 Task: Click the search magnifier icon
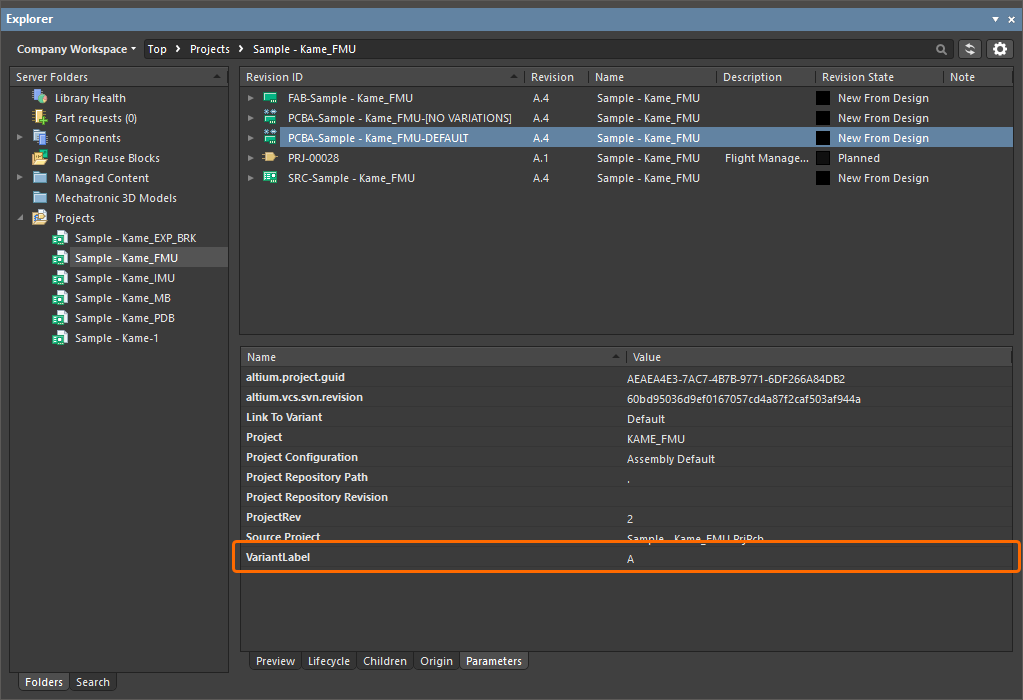click(x=941, y=49)
